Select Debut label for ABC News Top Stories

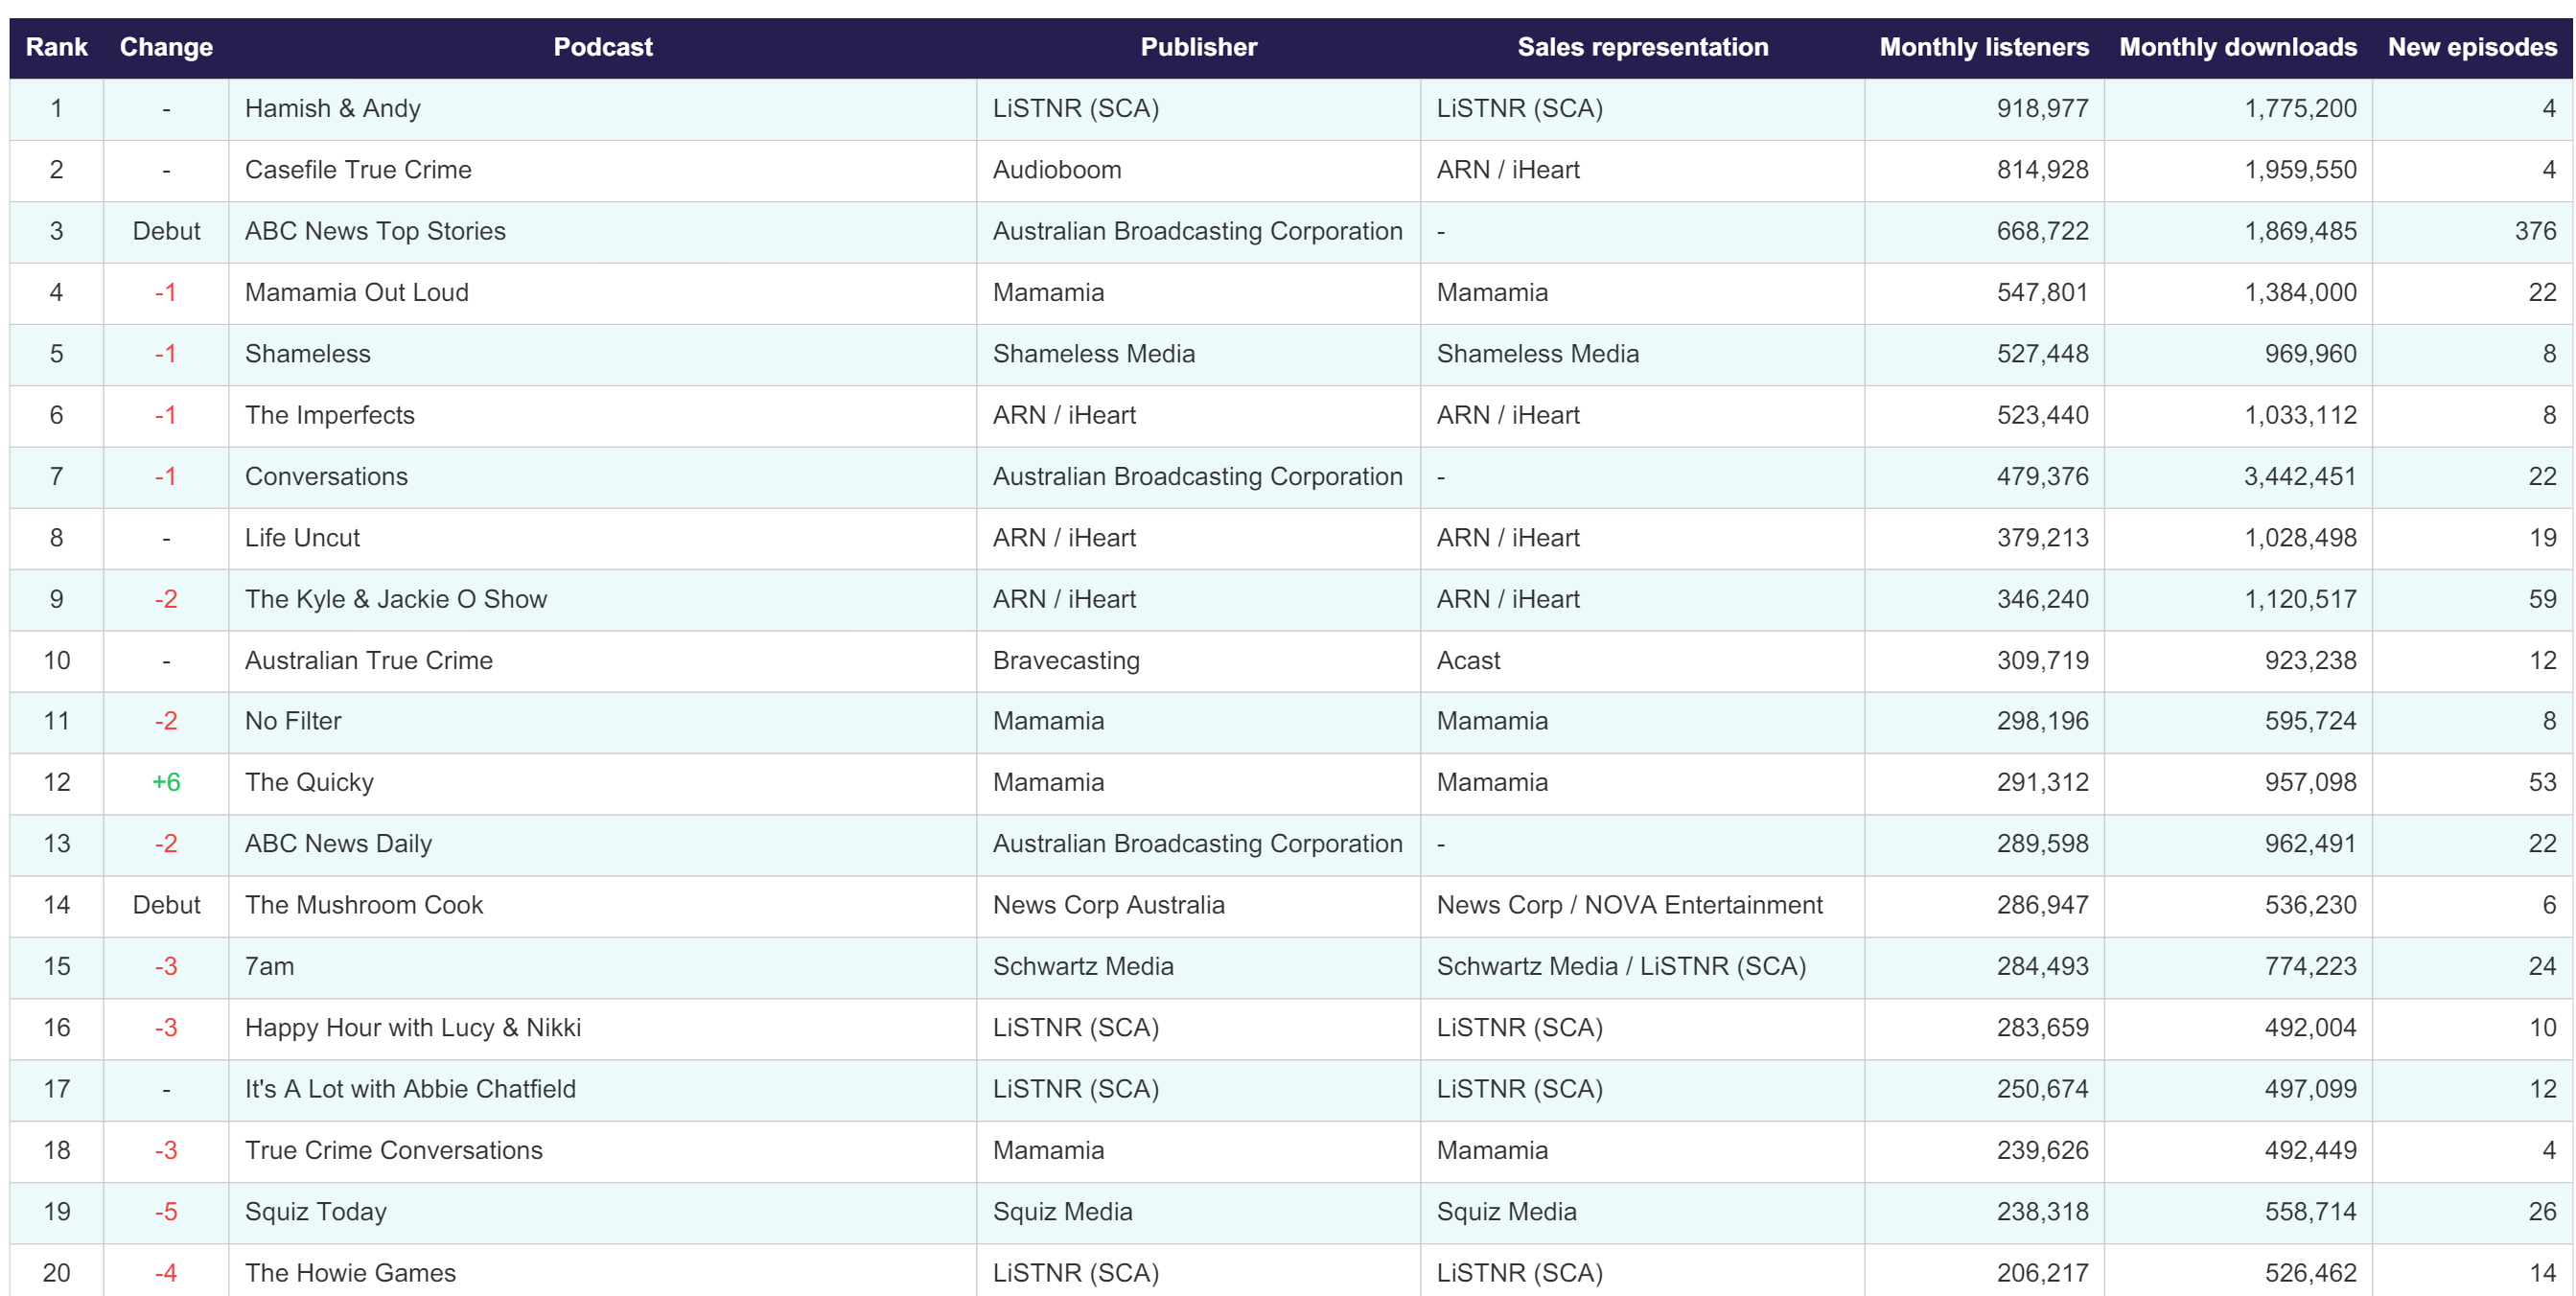pos(166,231)
